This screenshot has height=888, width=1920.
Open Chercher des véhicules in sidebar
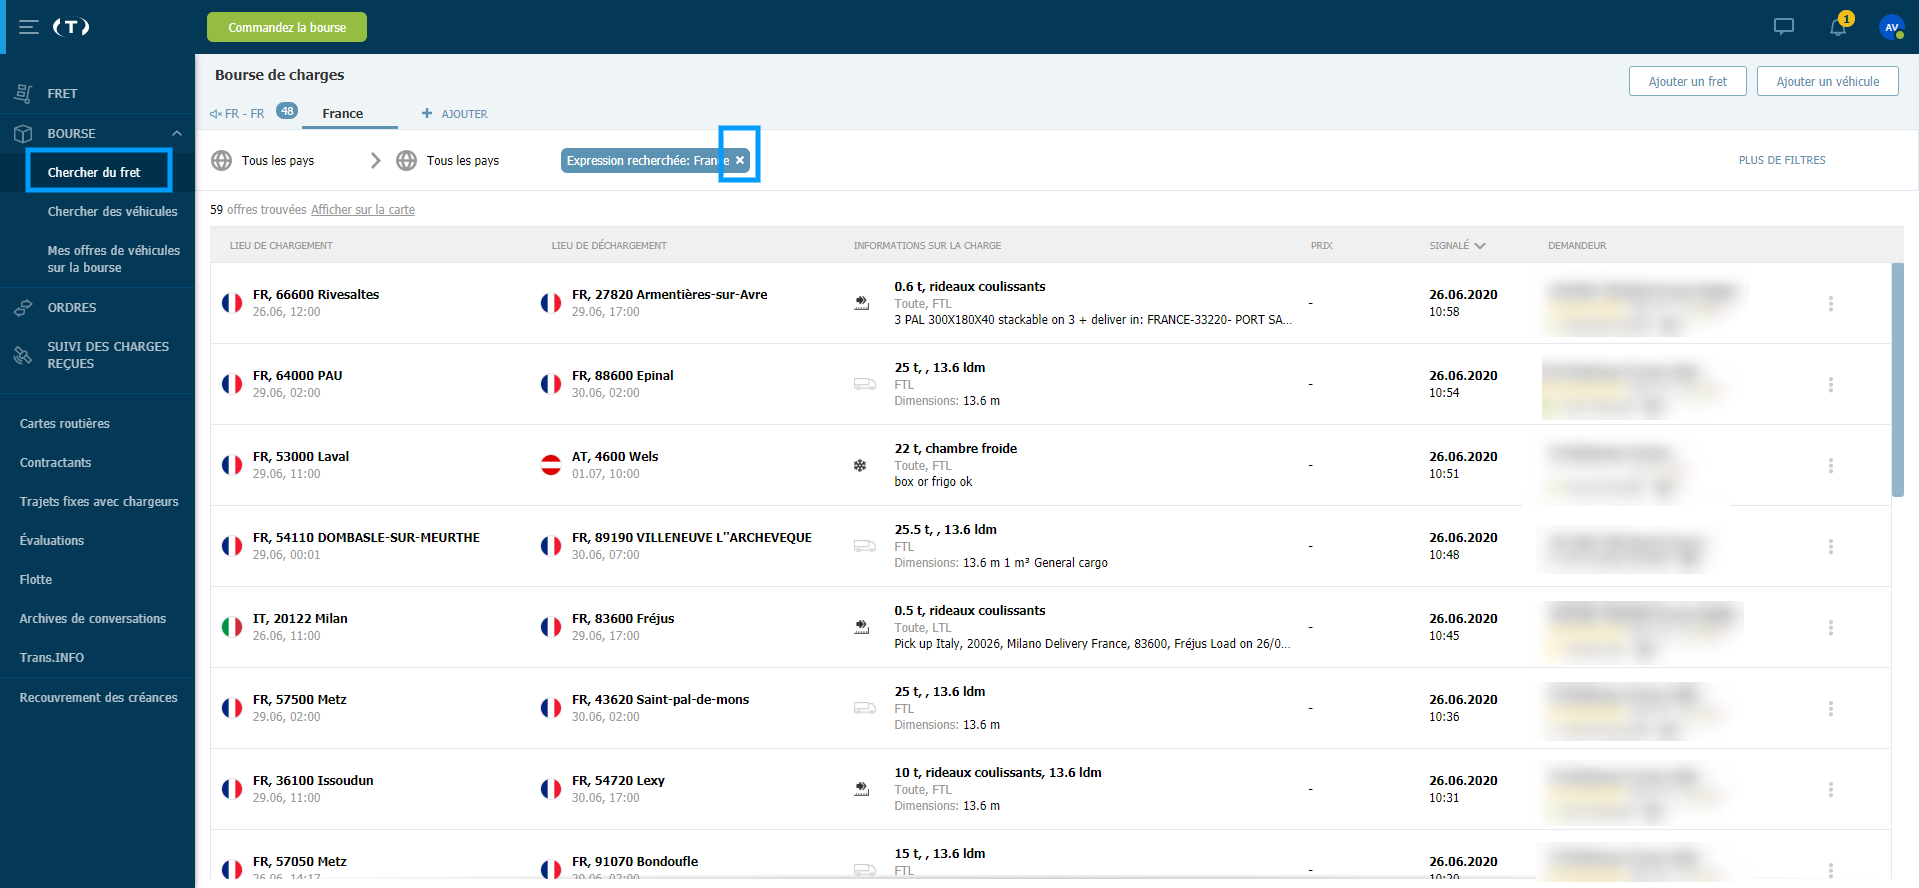[112, 211]
